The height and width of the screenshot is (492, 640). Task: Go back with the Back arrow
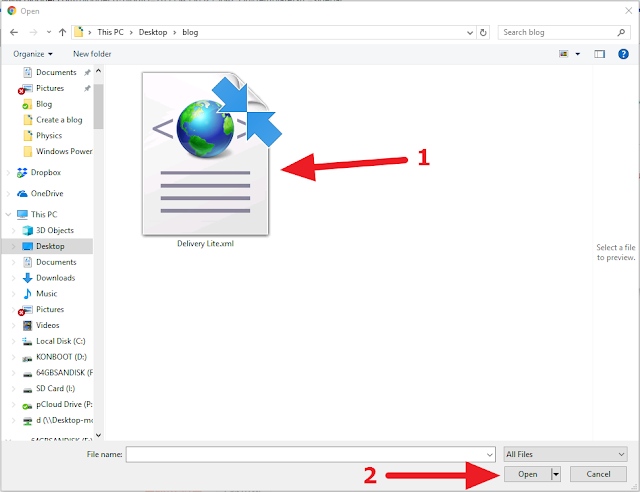point(14,32)
